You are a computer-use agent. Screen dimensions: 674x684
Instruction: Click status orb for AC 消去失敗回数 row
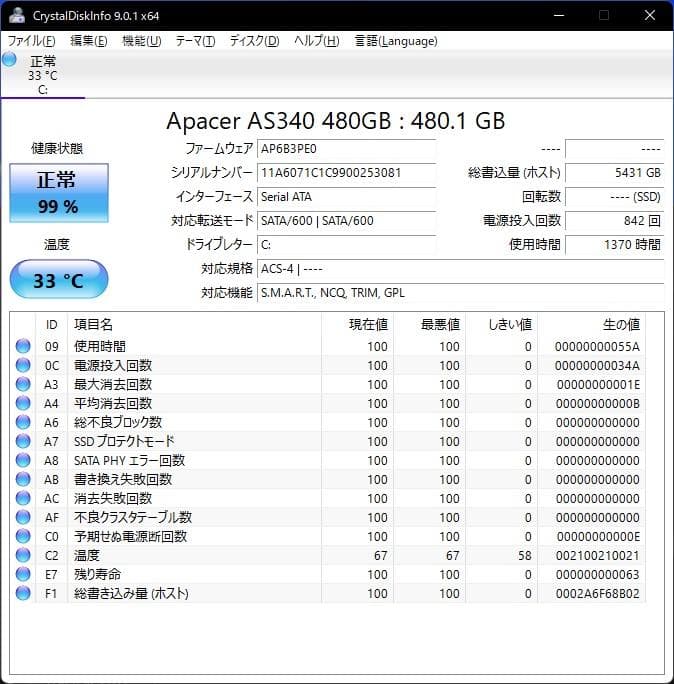pos(23,498)
